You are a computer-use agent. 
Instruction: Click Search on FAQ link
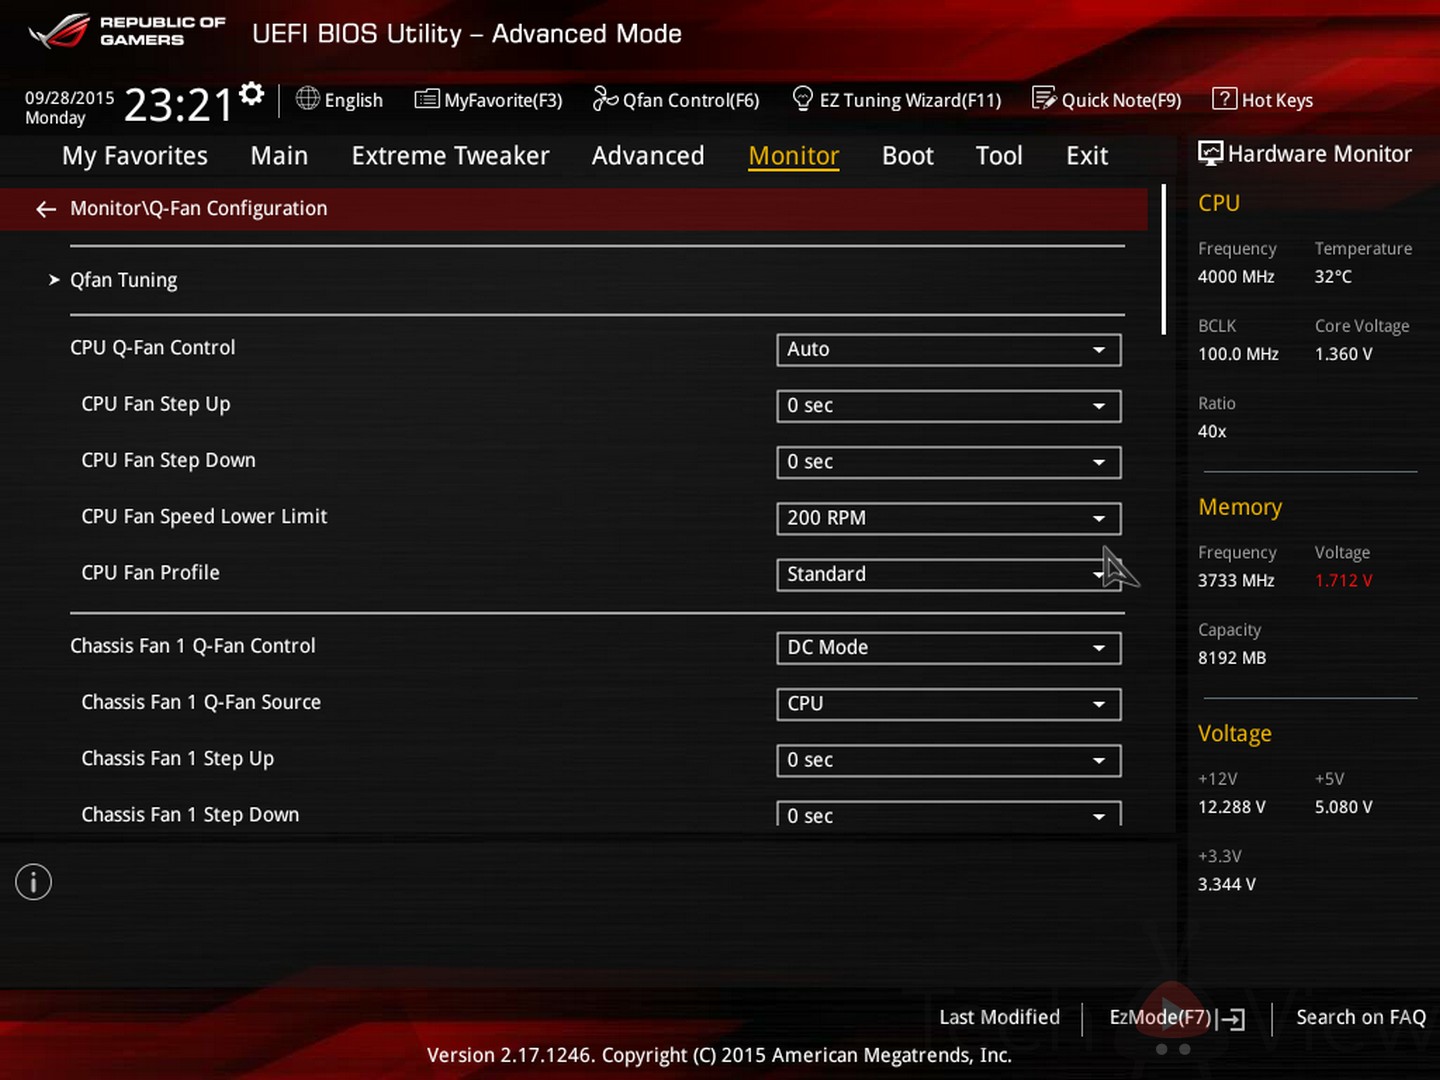pos(1361,1017)
